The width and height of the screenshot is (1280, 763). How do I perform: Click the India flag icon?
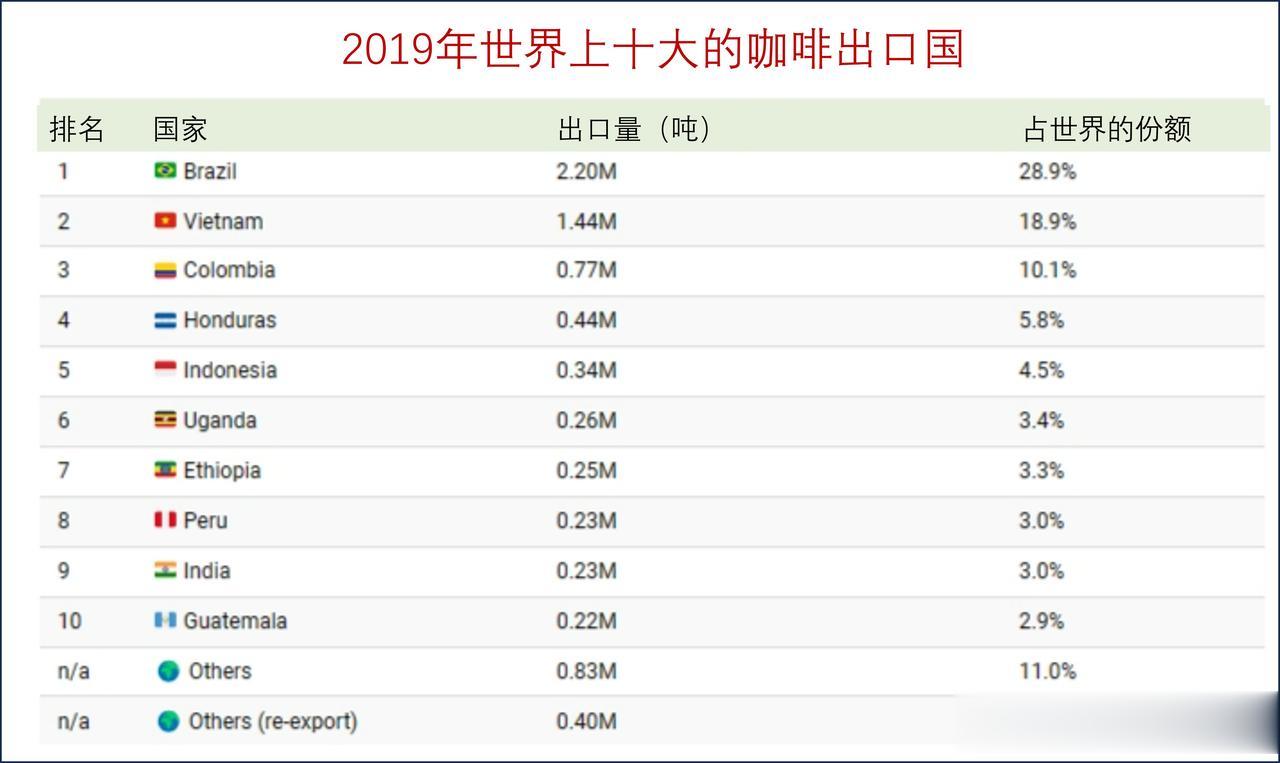coord(165,570)
